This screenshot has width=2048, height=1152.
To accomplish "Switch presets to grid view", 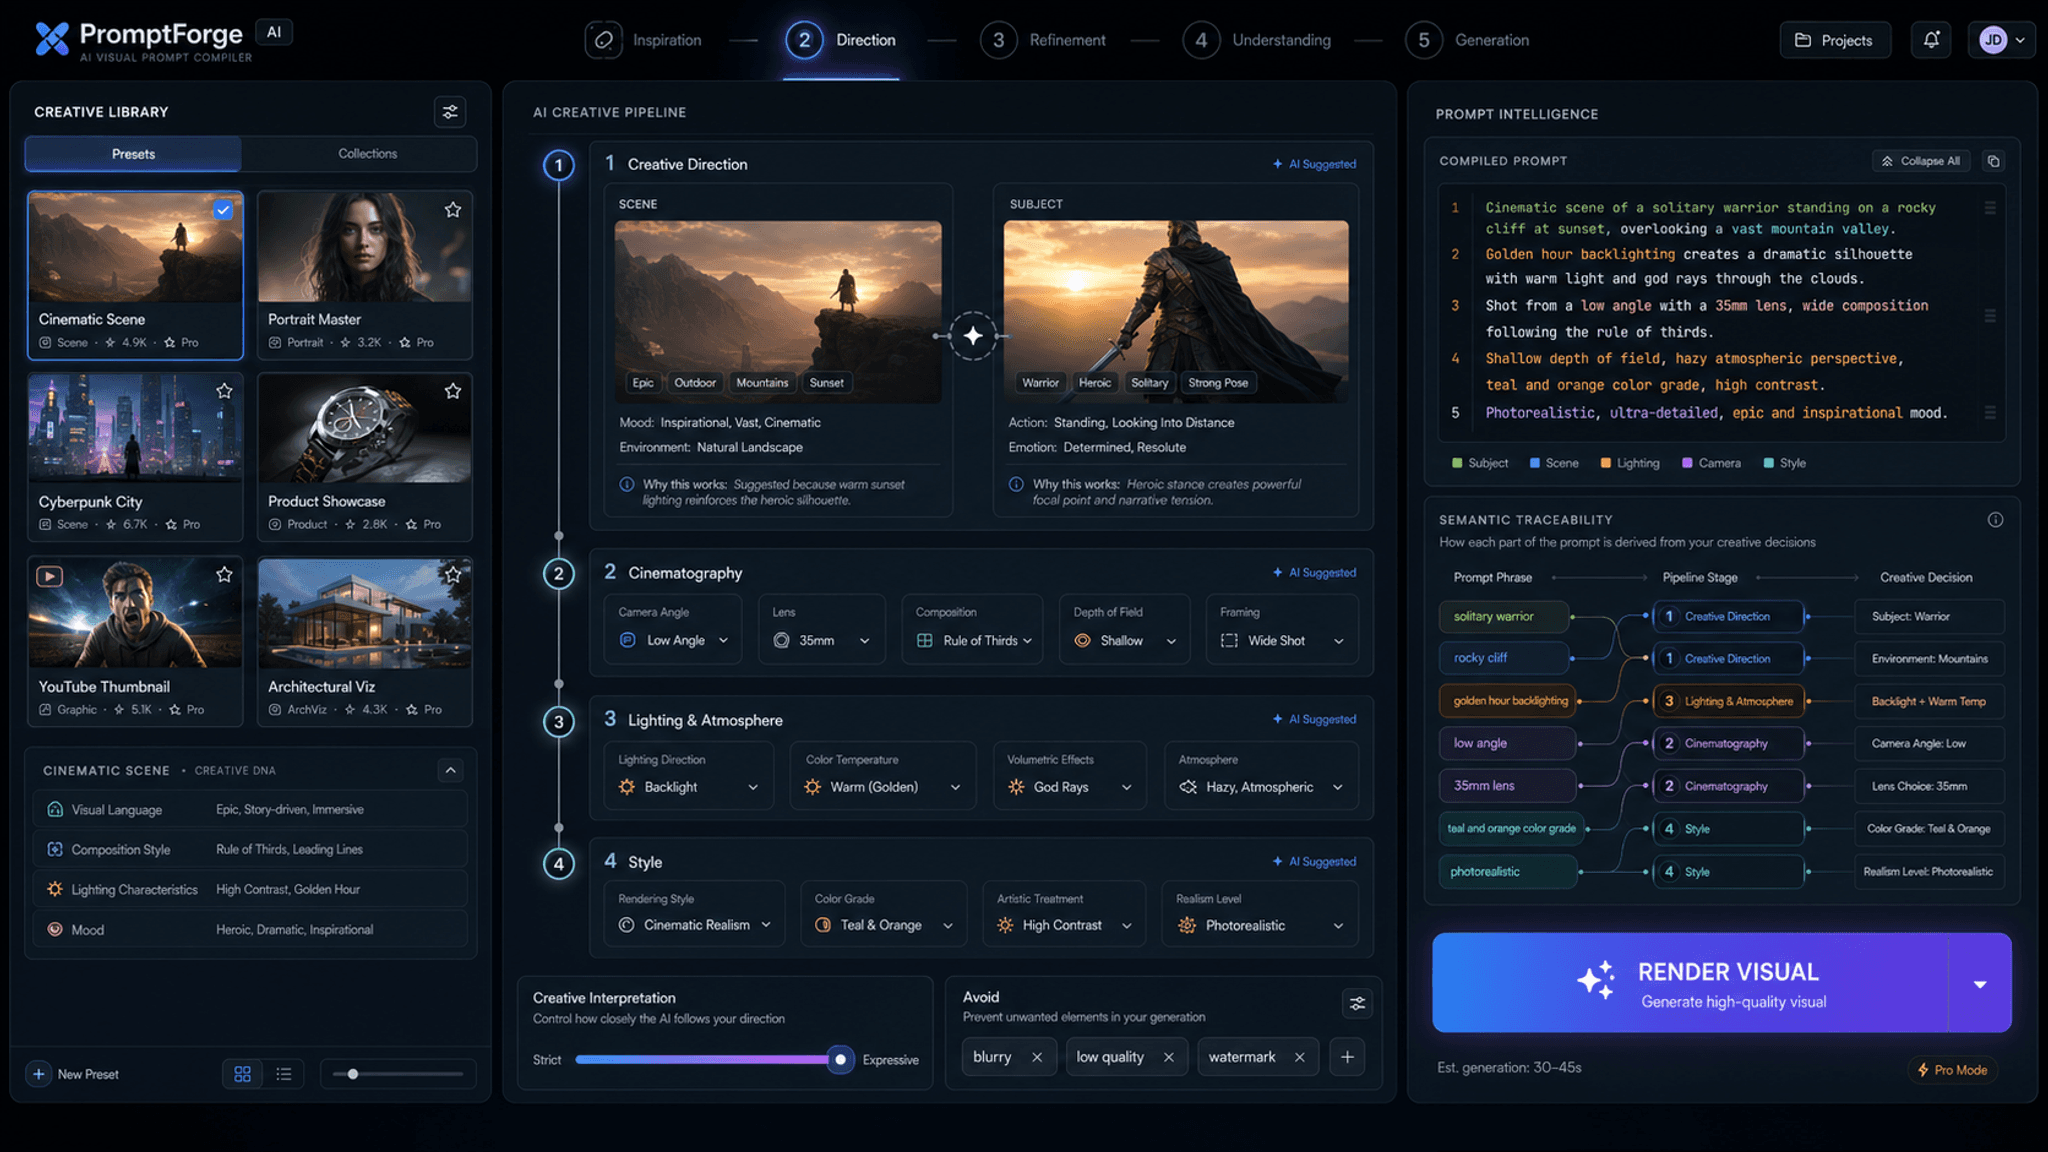I will tap(242, 1074).
